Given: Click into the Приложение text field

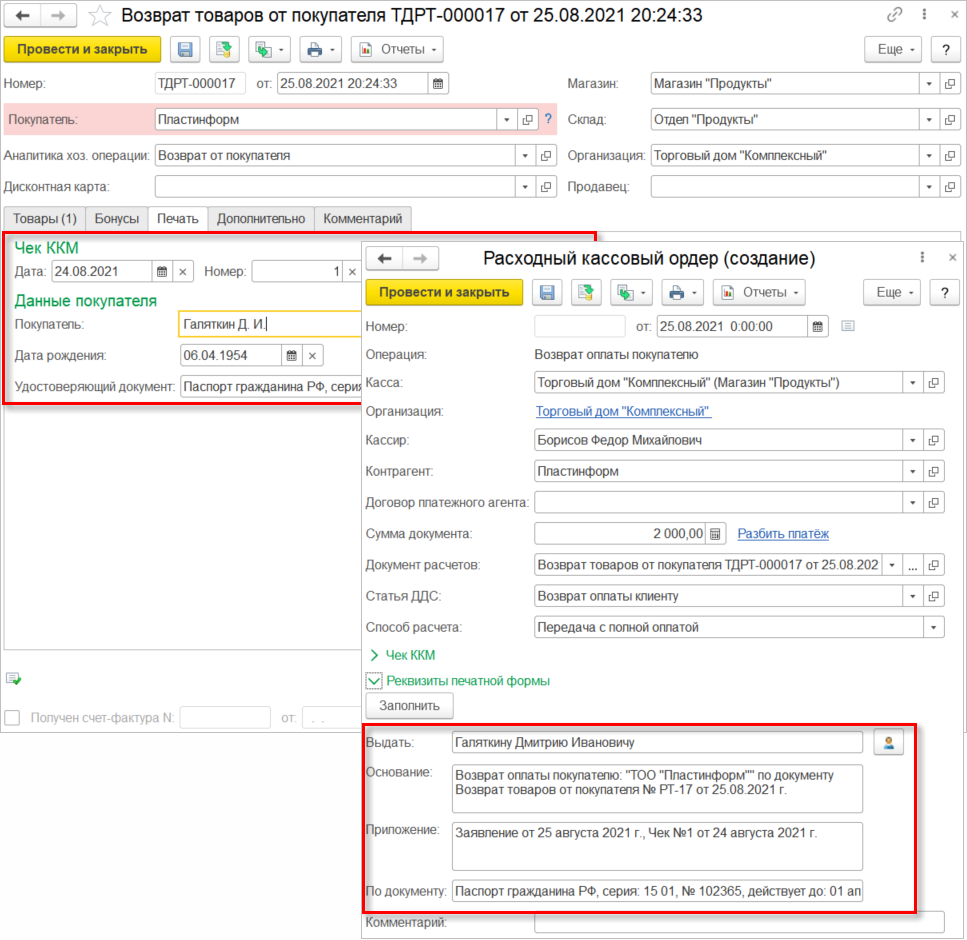Looking at the screenshot, I should click(657, 846).
